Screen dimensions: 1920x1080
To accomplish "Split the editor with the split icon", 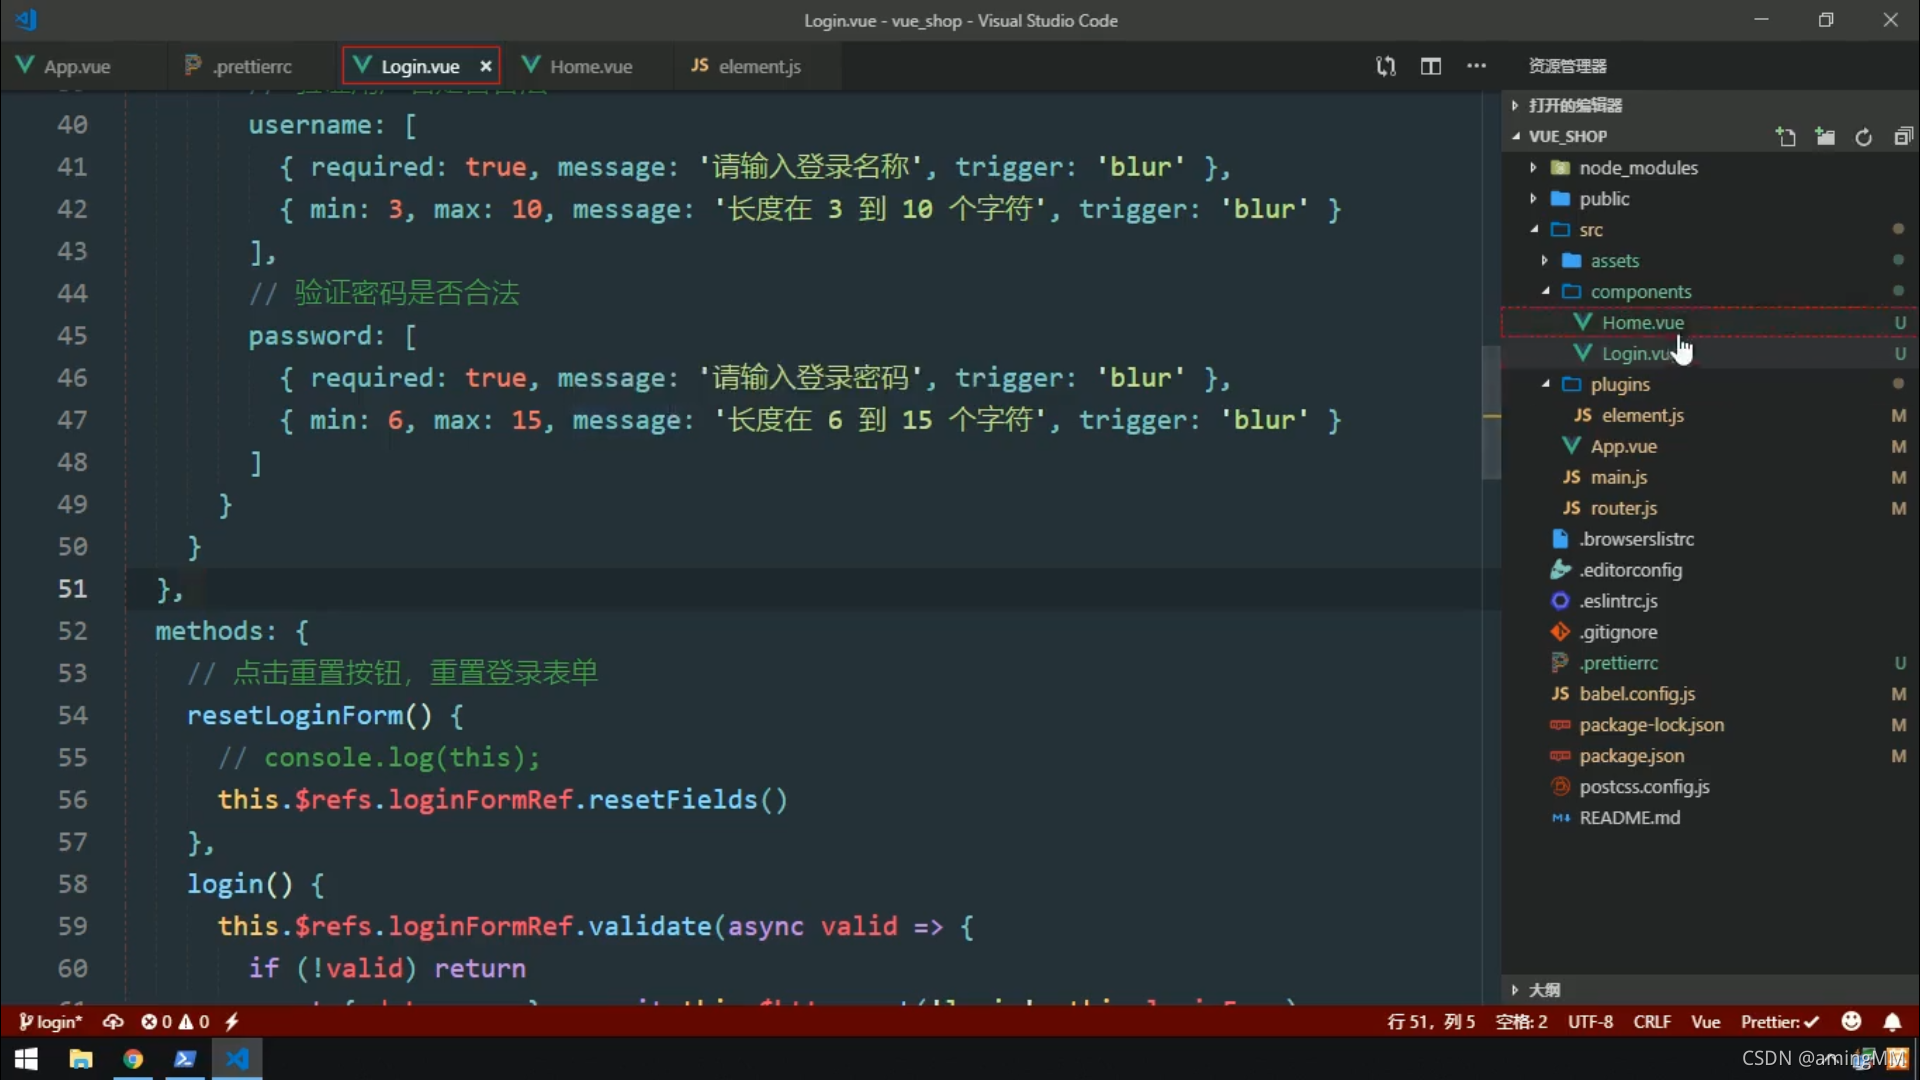I will coord(1431,66).
